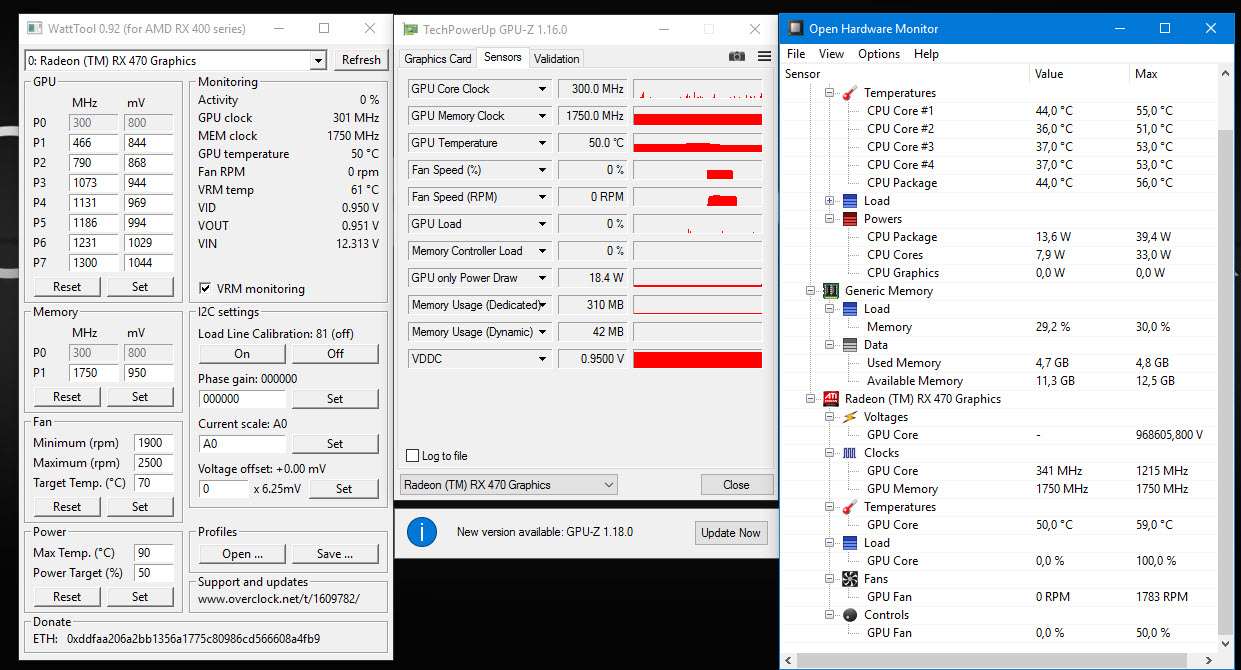This screenshot has width=1241, height=670.
Task: Click the Voltage offset value field
Action: tap(223, 489)
